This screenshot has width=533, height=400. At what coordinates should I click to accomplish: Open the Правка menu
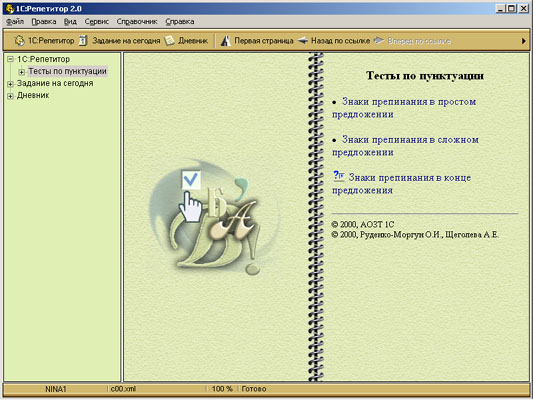pos(44,21)
